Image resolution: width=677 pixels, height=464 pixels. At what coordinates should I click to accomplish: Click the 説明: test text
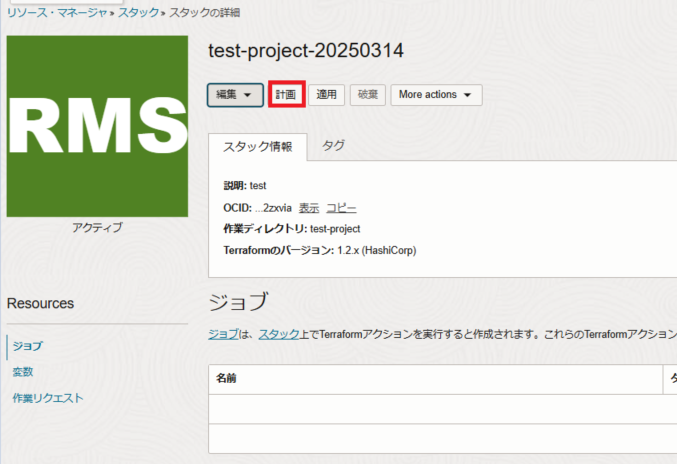click(245, 186)
